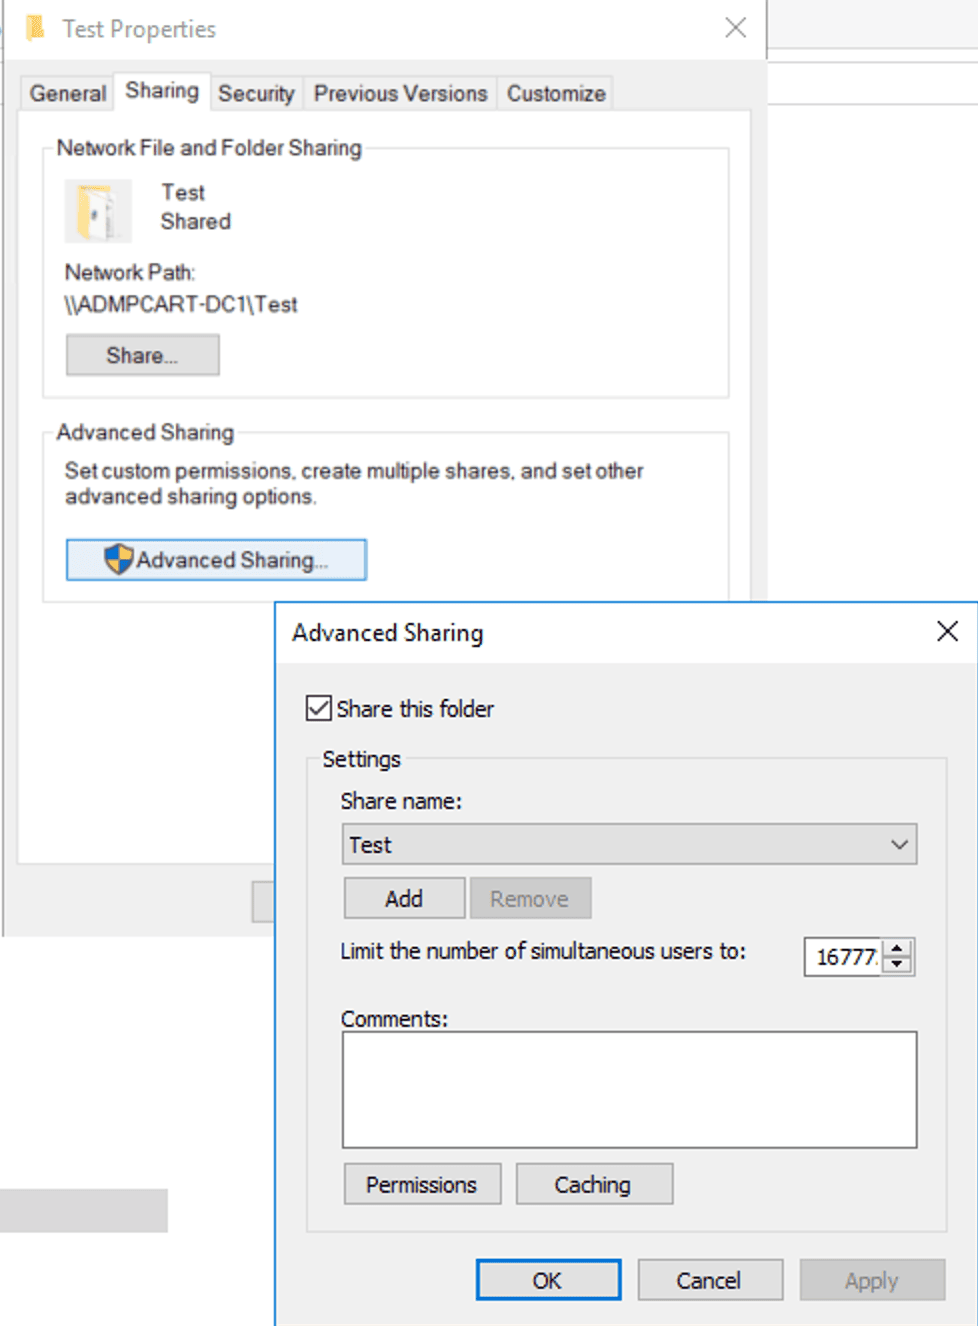
Task: Open the Customize tab
Action: [x=555, y=92]
